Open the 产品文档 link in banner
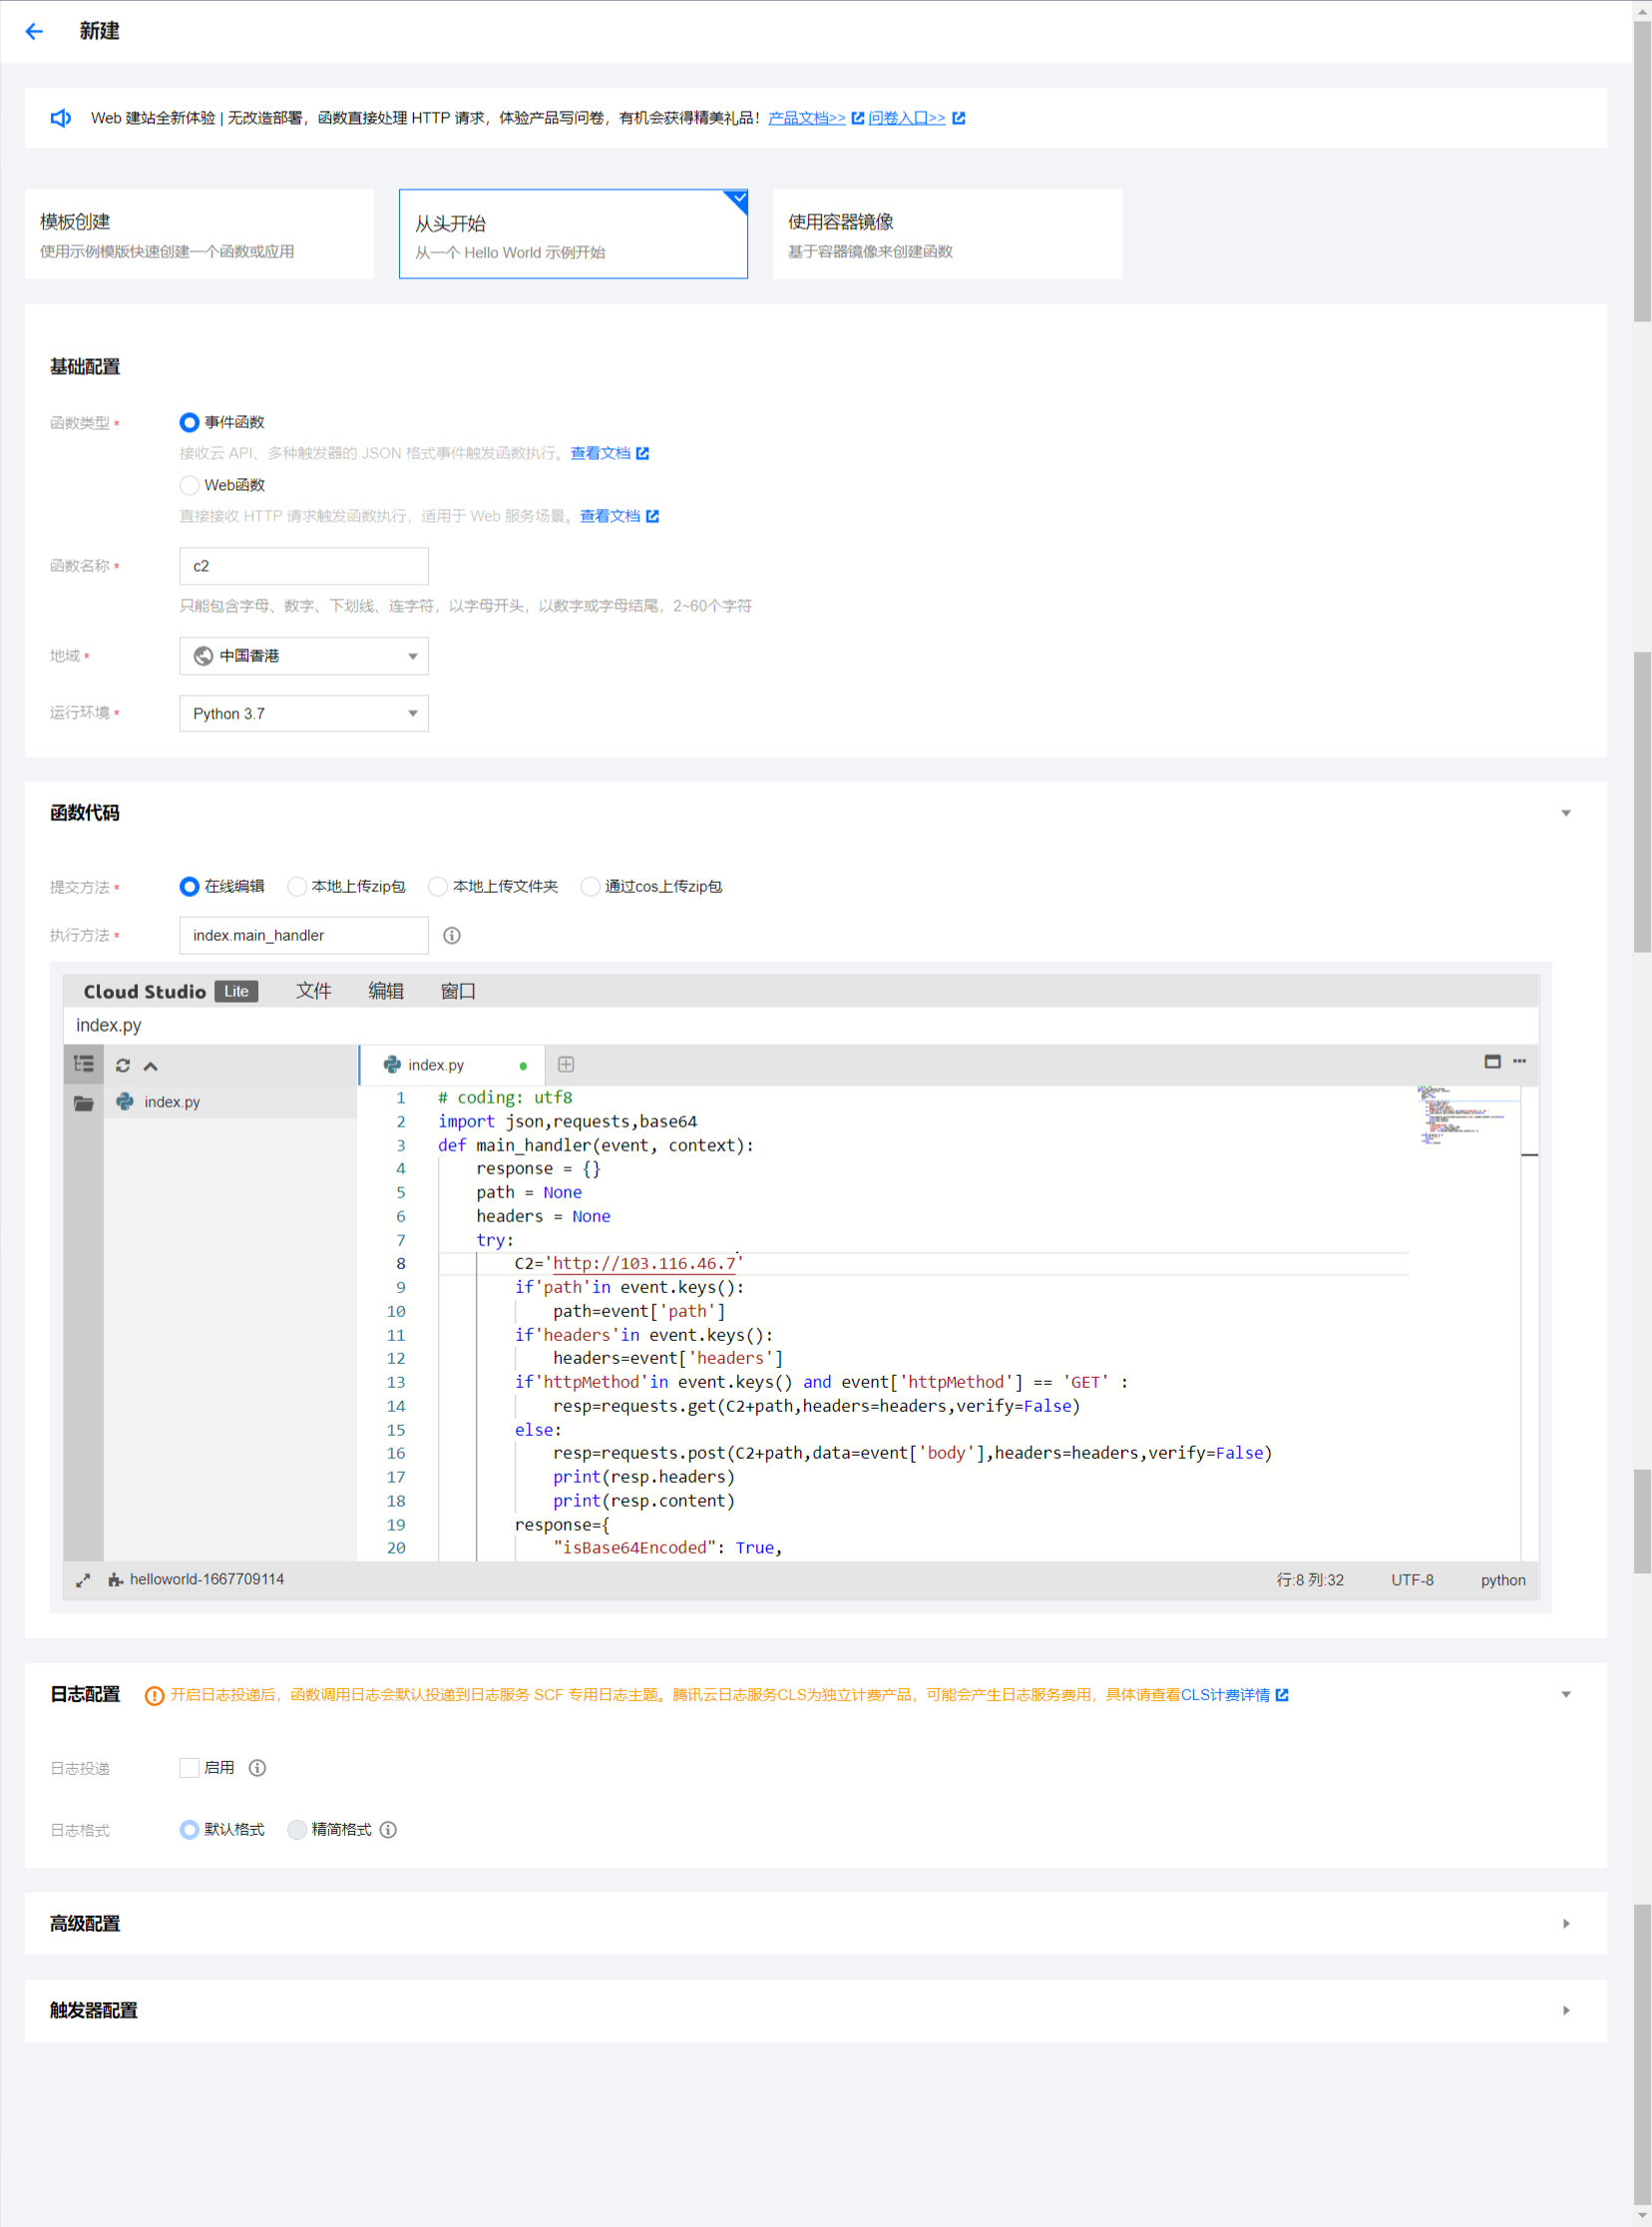1652x2227 pixels. (x=807, y=118)
